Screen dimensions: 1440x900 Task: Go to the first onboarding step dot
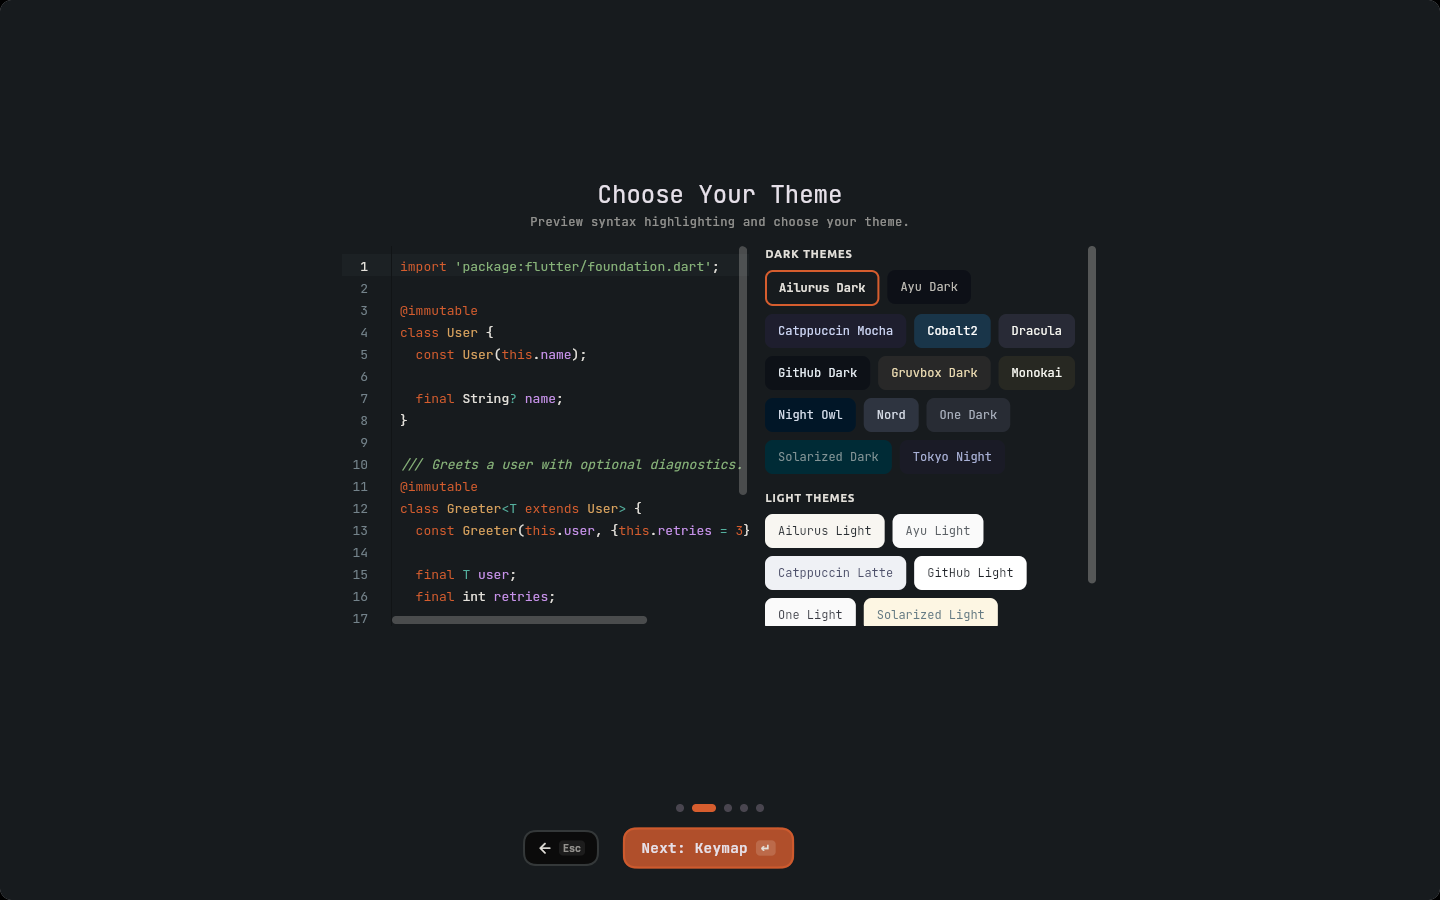[x=680, y=808]
